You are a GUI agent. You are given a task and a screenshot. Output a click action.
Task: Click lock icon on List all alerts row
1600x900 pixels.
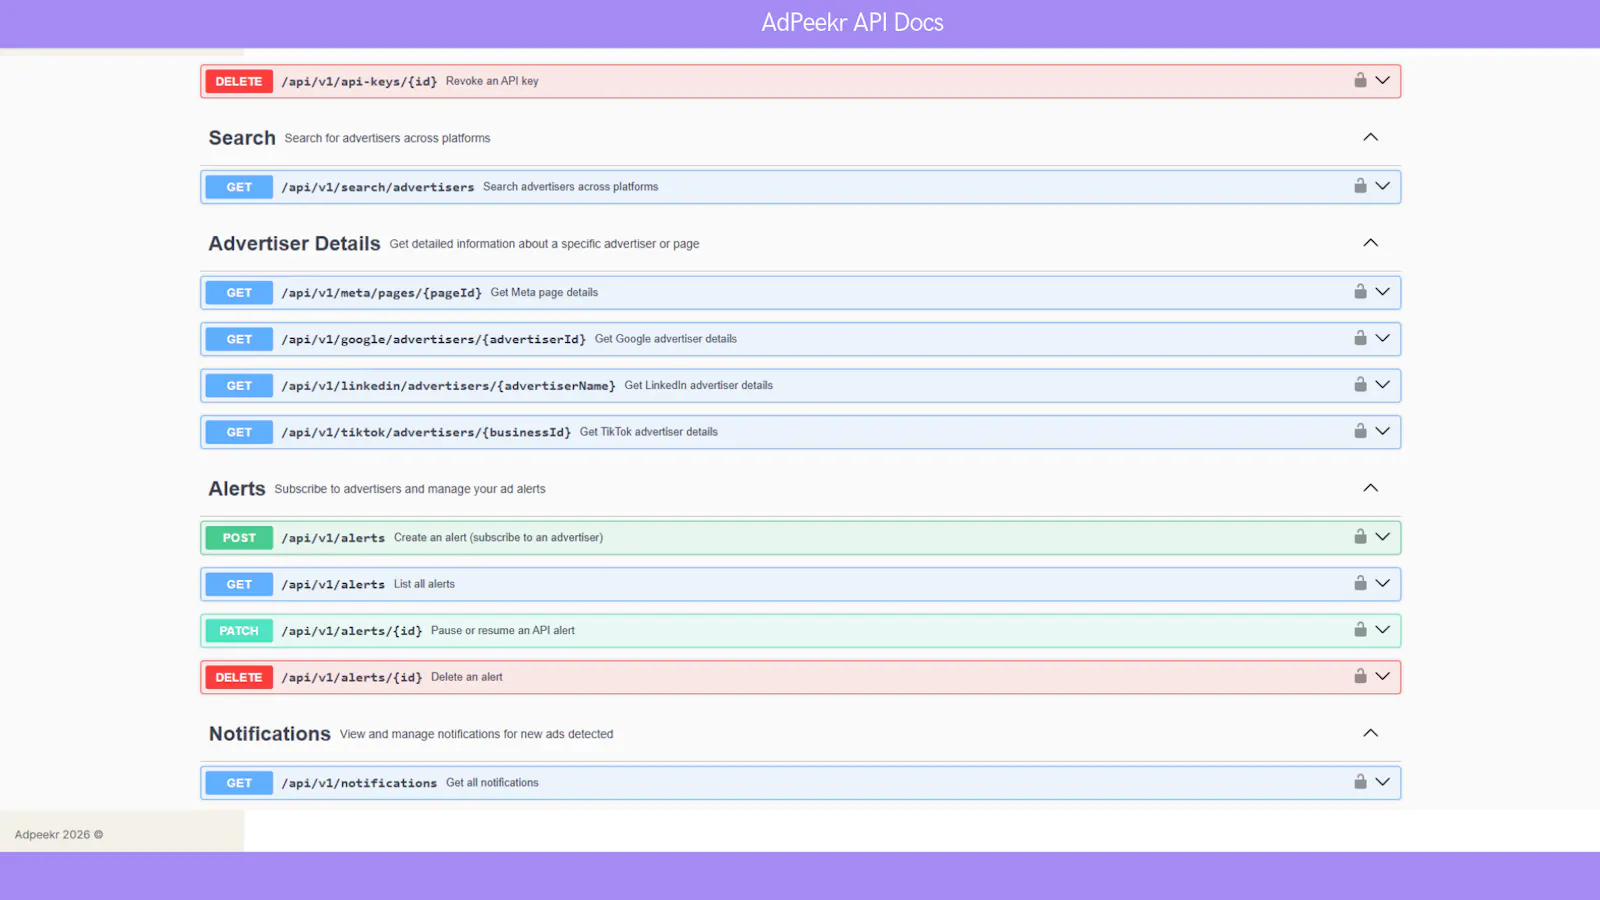point(1360,583)
